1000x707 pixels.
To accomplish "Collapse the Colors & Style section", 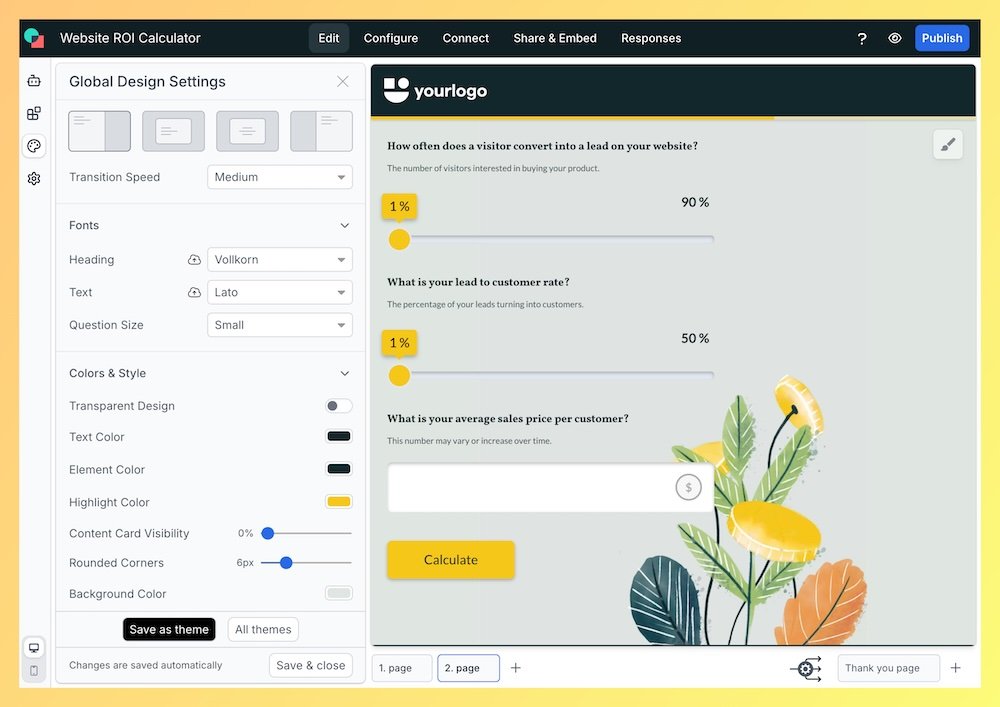I will (344, 373).
